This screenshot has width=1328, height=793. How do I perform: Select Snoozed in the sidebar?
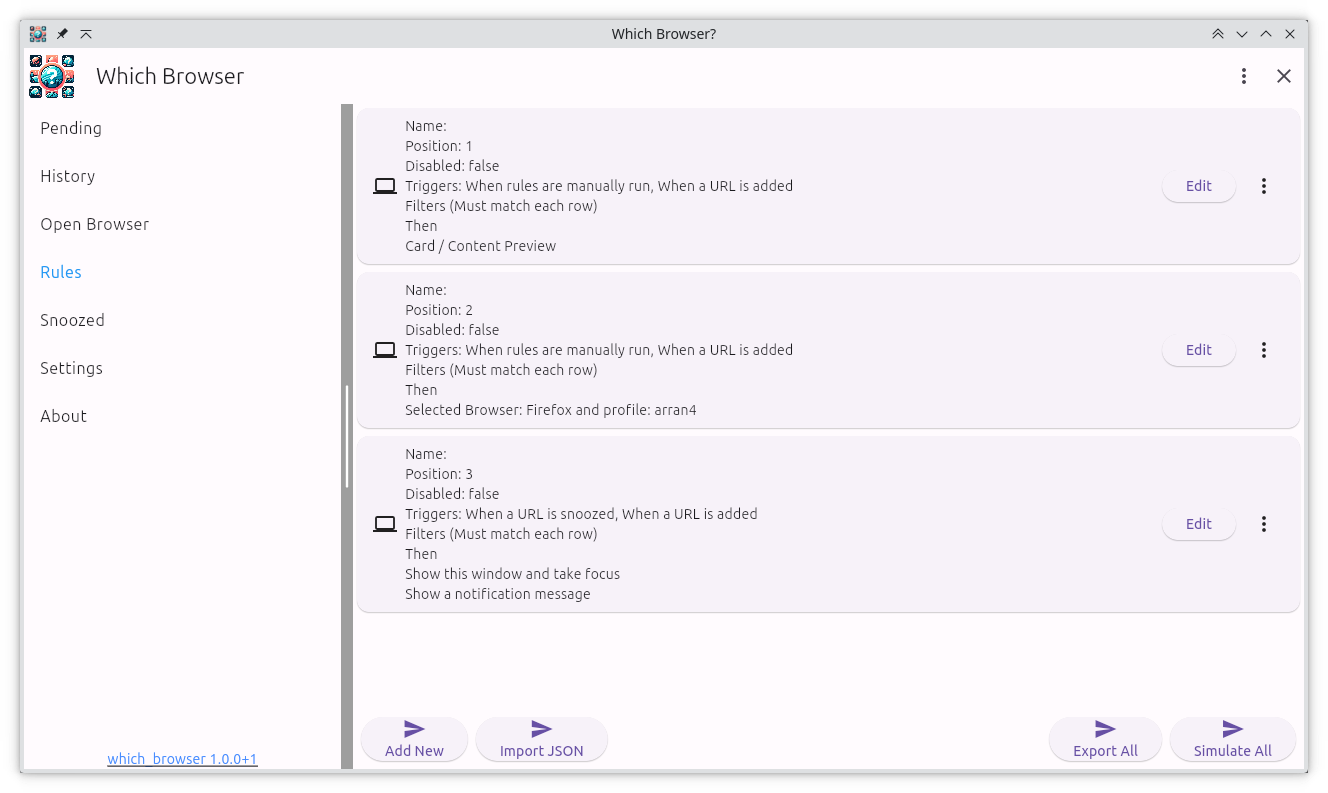tap(72, 320)
